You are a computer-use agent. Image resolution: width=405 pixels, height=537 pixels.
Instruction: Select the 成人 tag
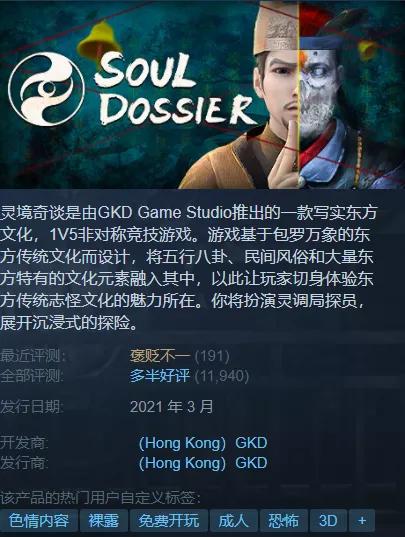(x=233, y=521)
